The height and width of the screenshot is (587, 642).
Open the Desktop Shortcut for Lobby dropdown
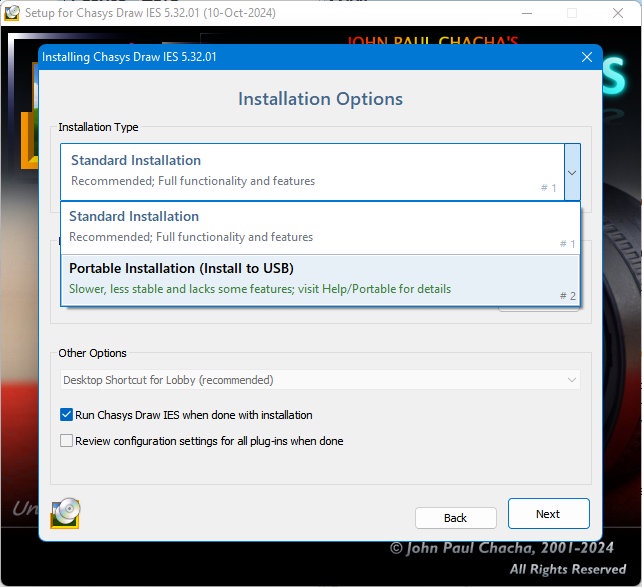click(320, 380)
